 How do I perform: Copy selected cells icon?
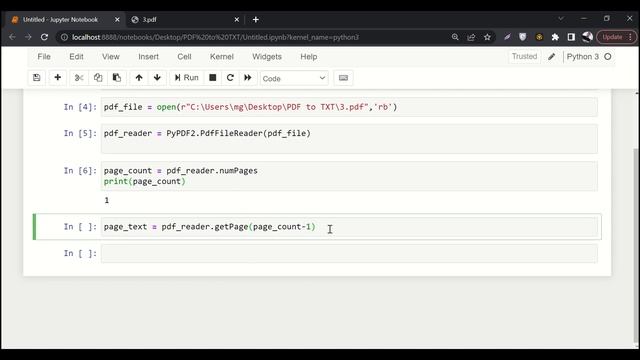(98, 78)
